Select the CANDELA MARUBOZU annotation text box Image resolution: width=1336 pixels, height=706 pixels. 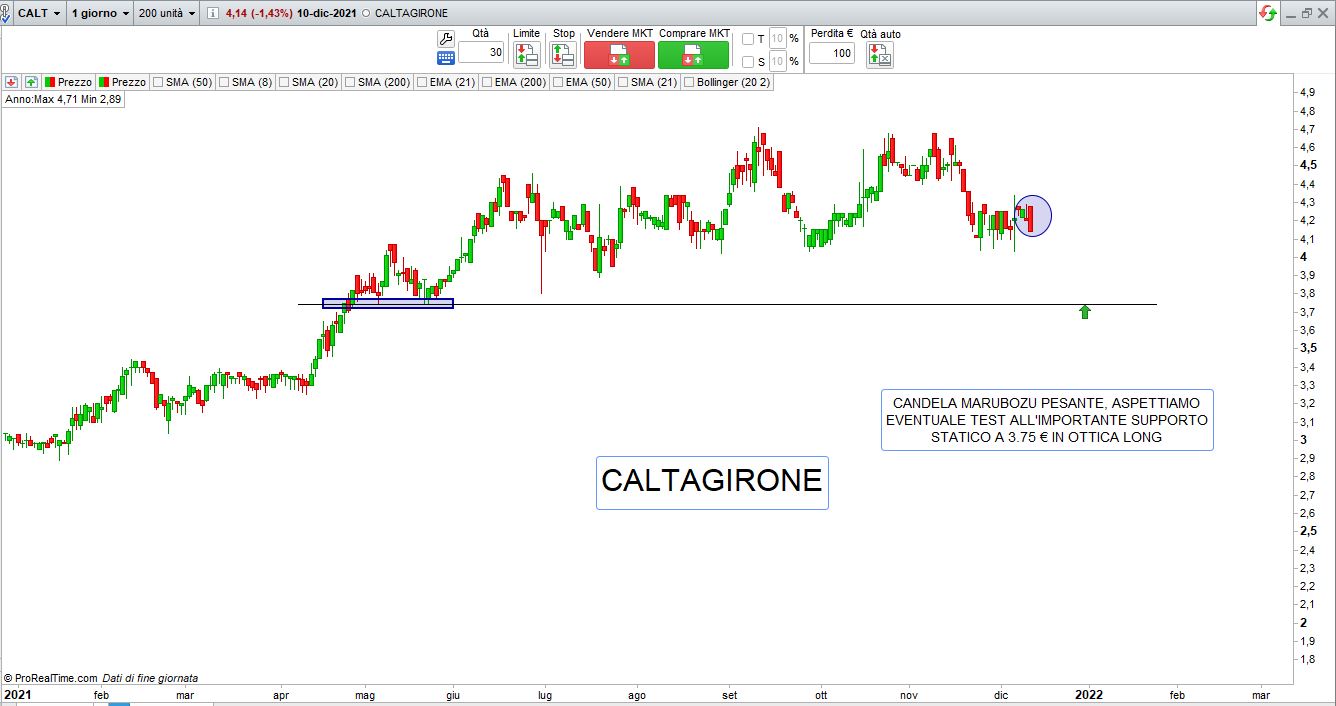[x=1047, y=420]
